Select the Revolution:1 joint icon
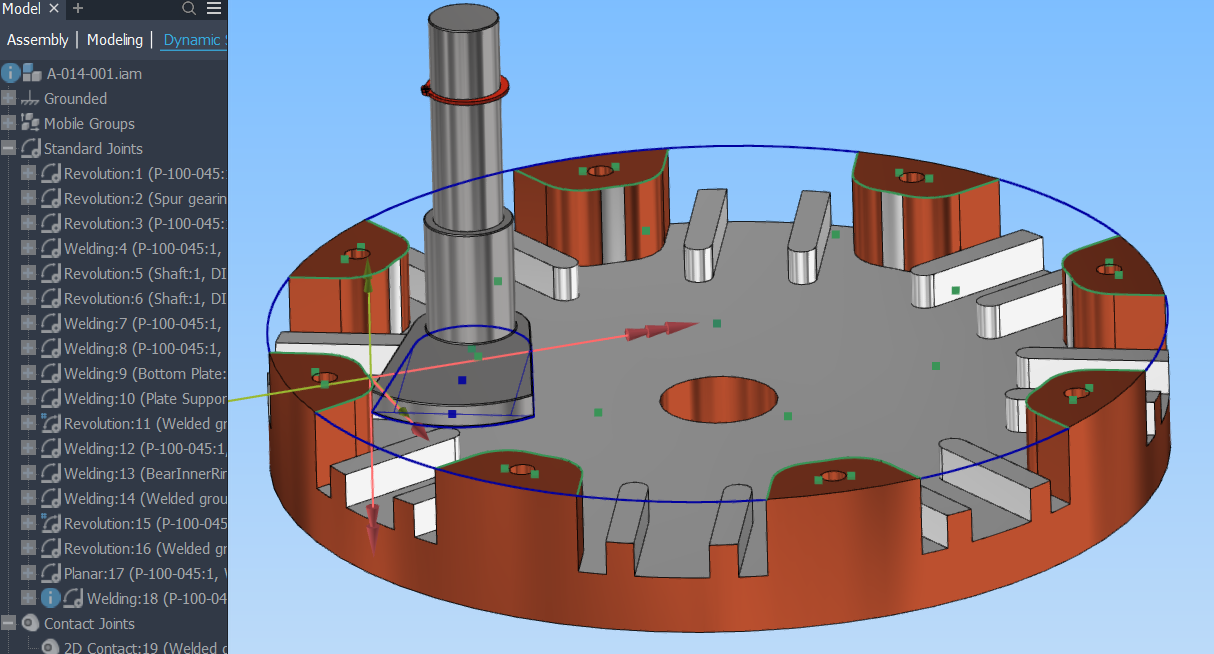The image size is (1214, 654). click(50, 172)
